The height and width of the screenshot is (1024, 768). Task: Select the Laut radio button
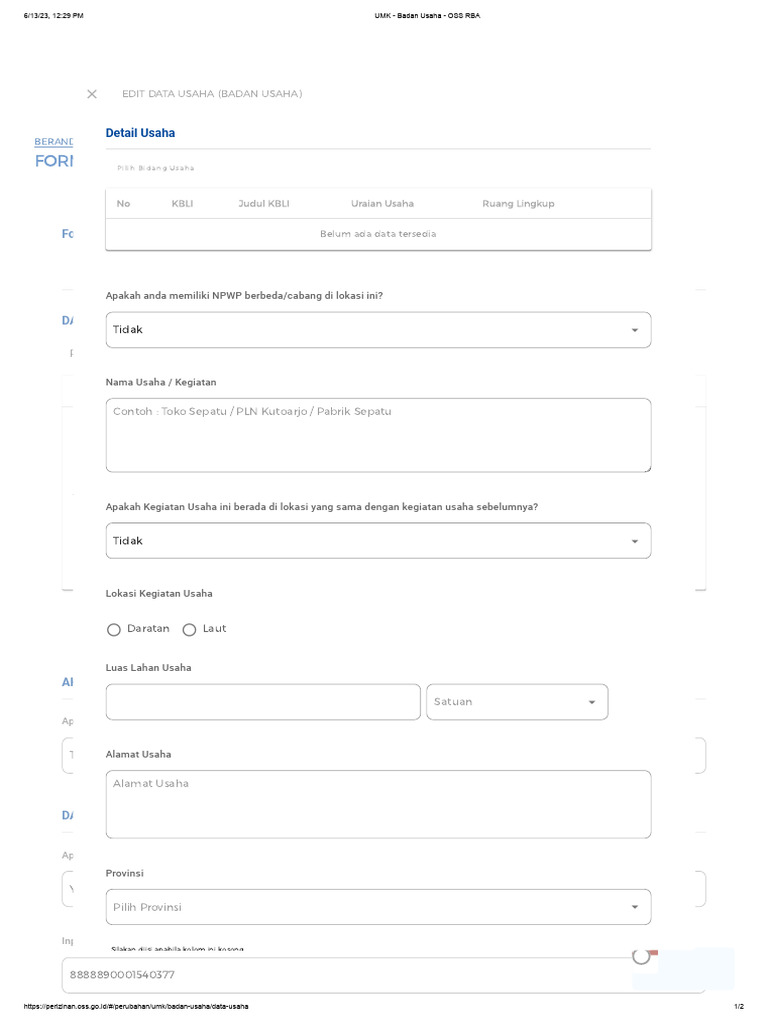tap(189, 630)
